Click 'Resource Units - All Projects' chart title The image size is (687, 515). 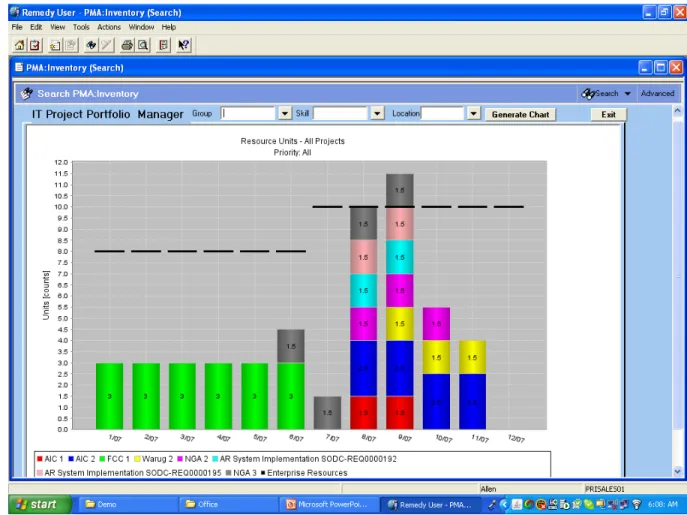(292, 141)
